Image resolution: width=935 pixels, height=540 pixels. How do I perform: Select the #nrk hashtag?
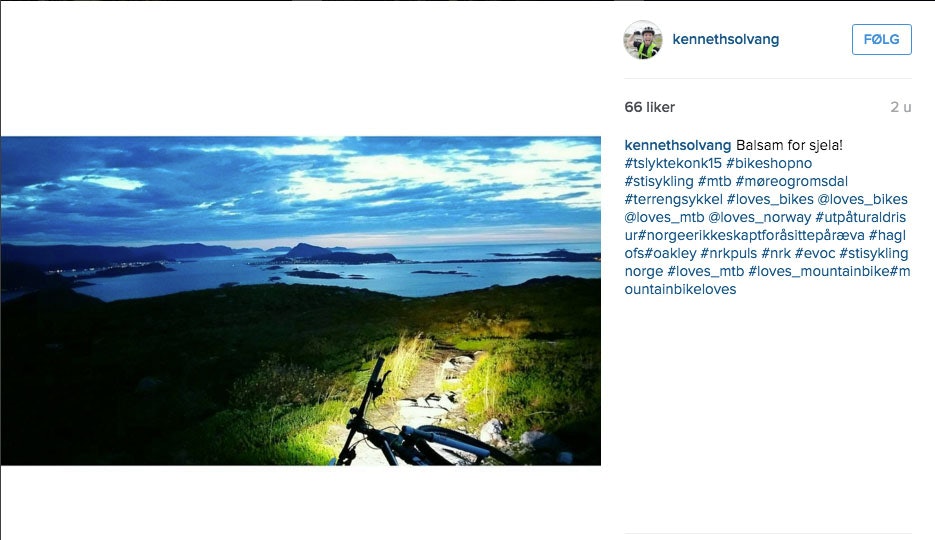pos(776,253)
